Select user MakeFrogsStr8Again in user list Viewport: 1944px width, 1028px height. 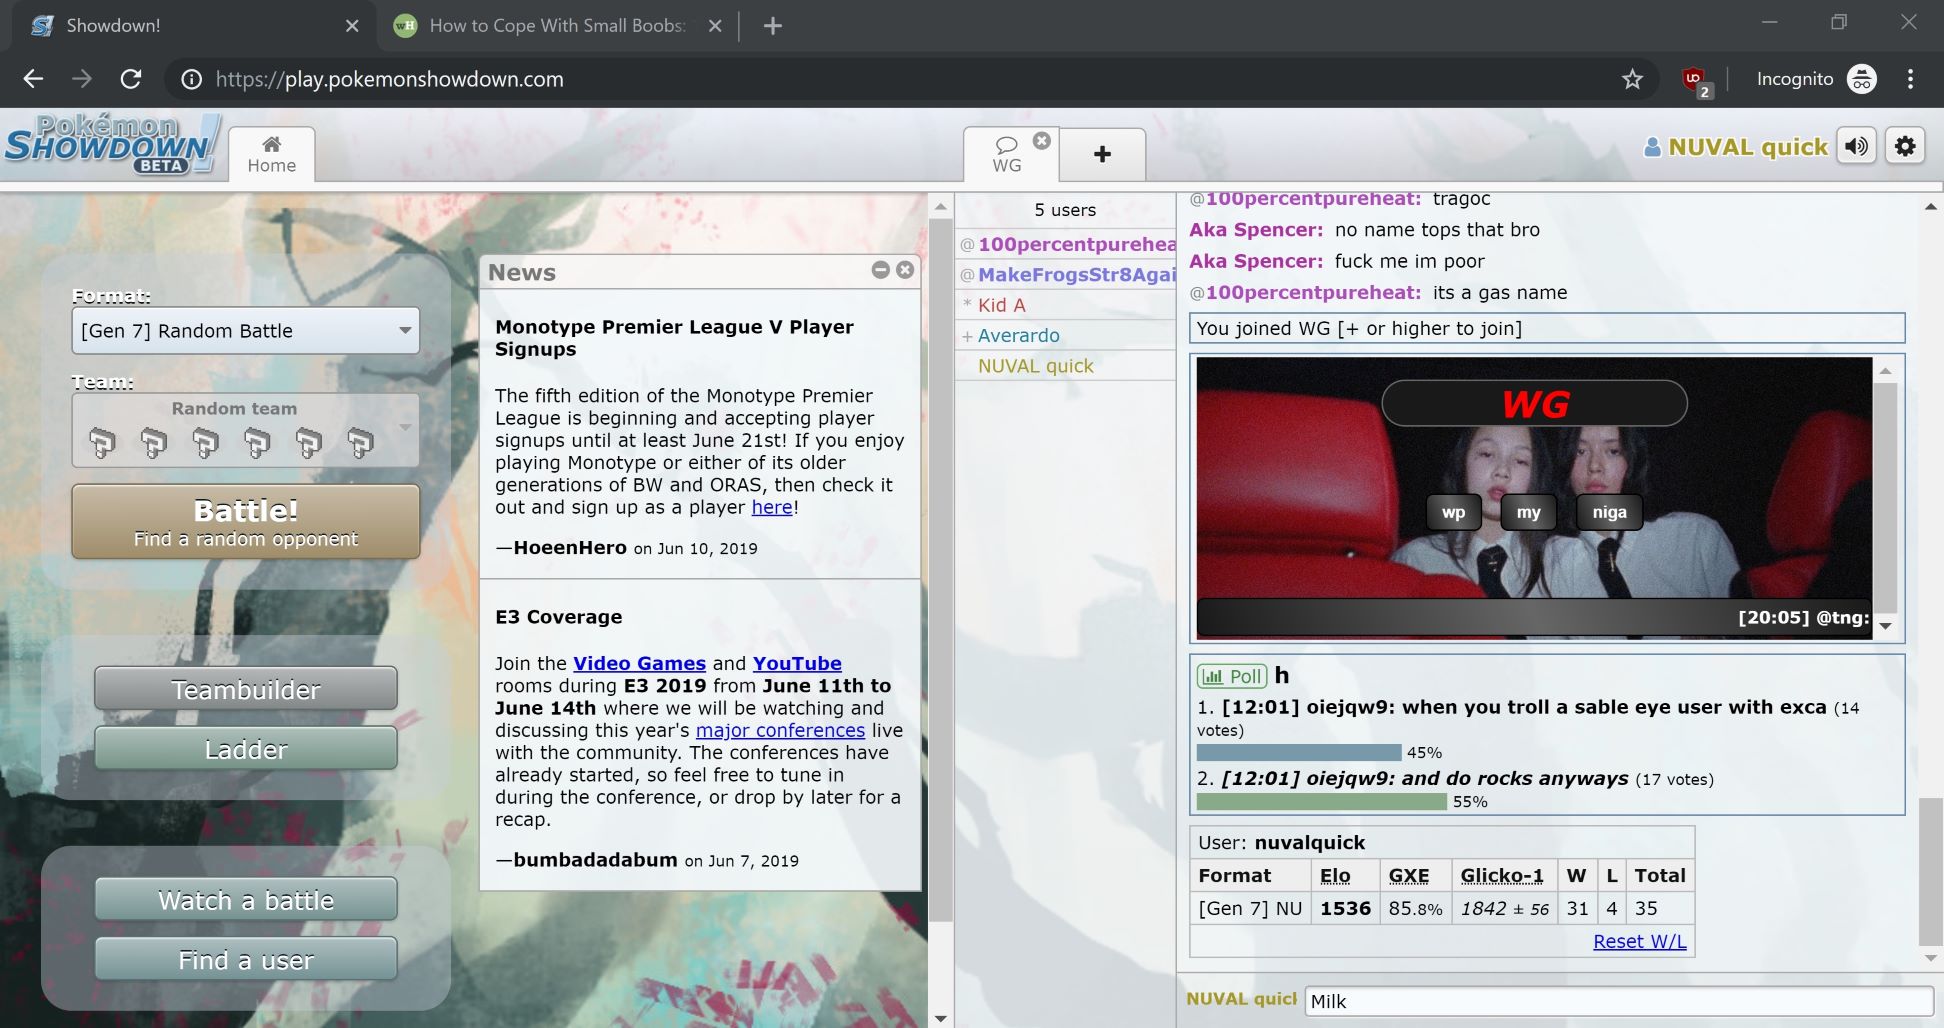point(1066,275)
